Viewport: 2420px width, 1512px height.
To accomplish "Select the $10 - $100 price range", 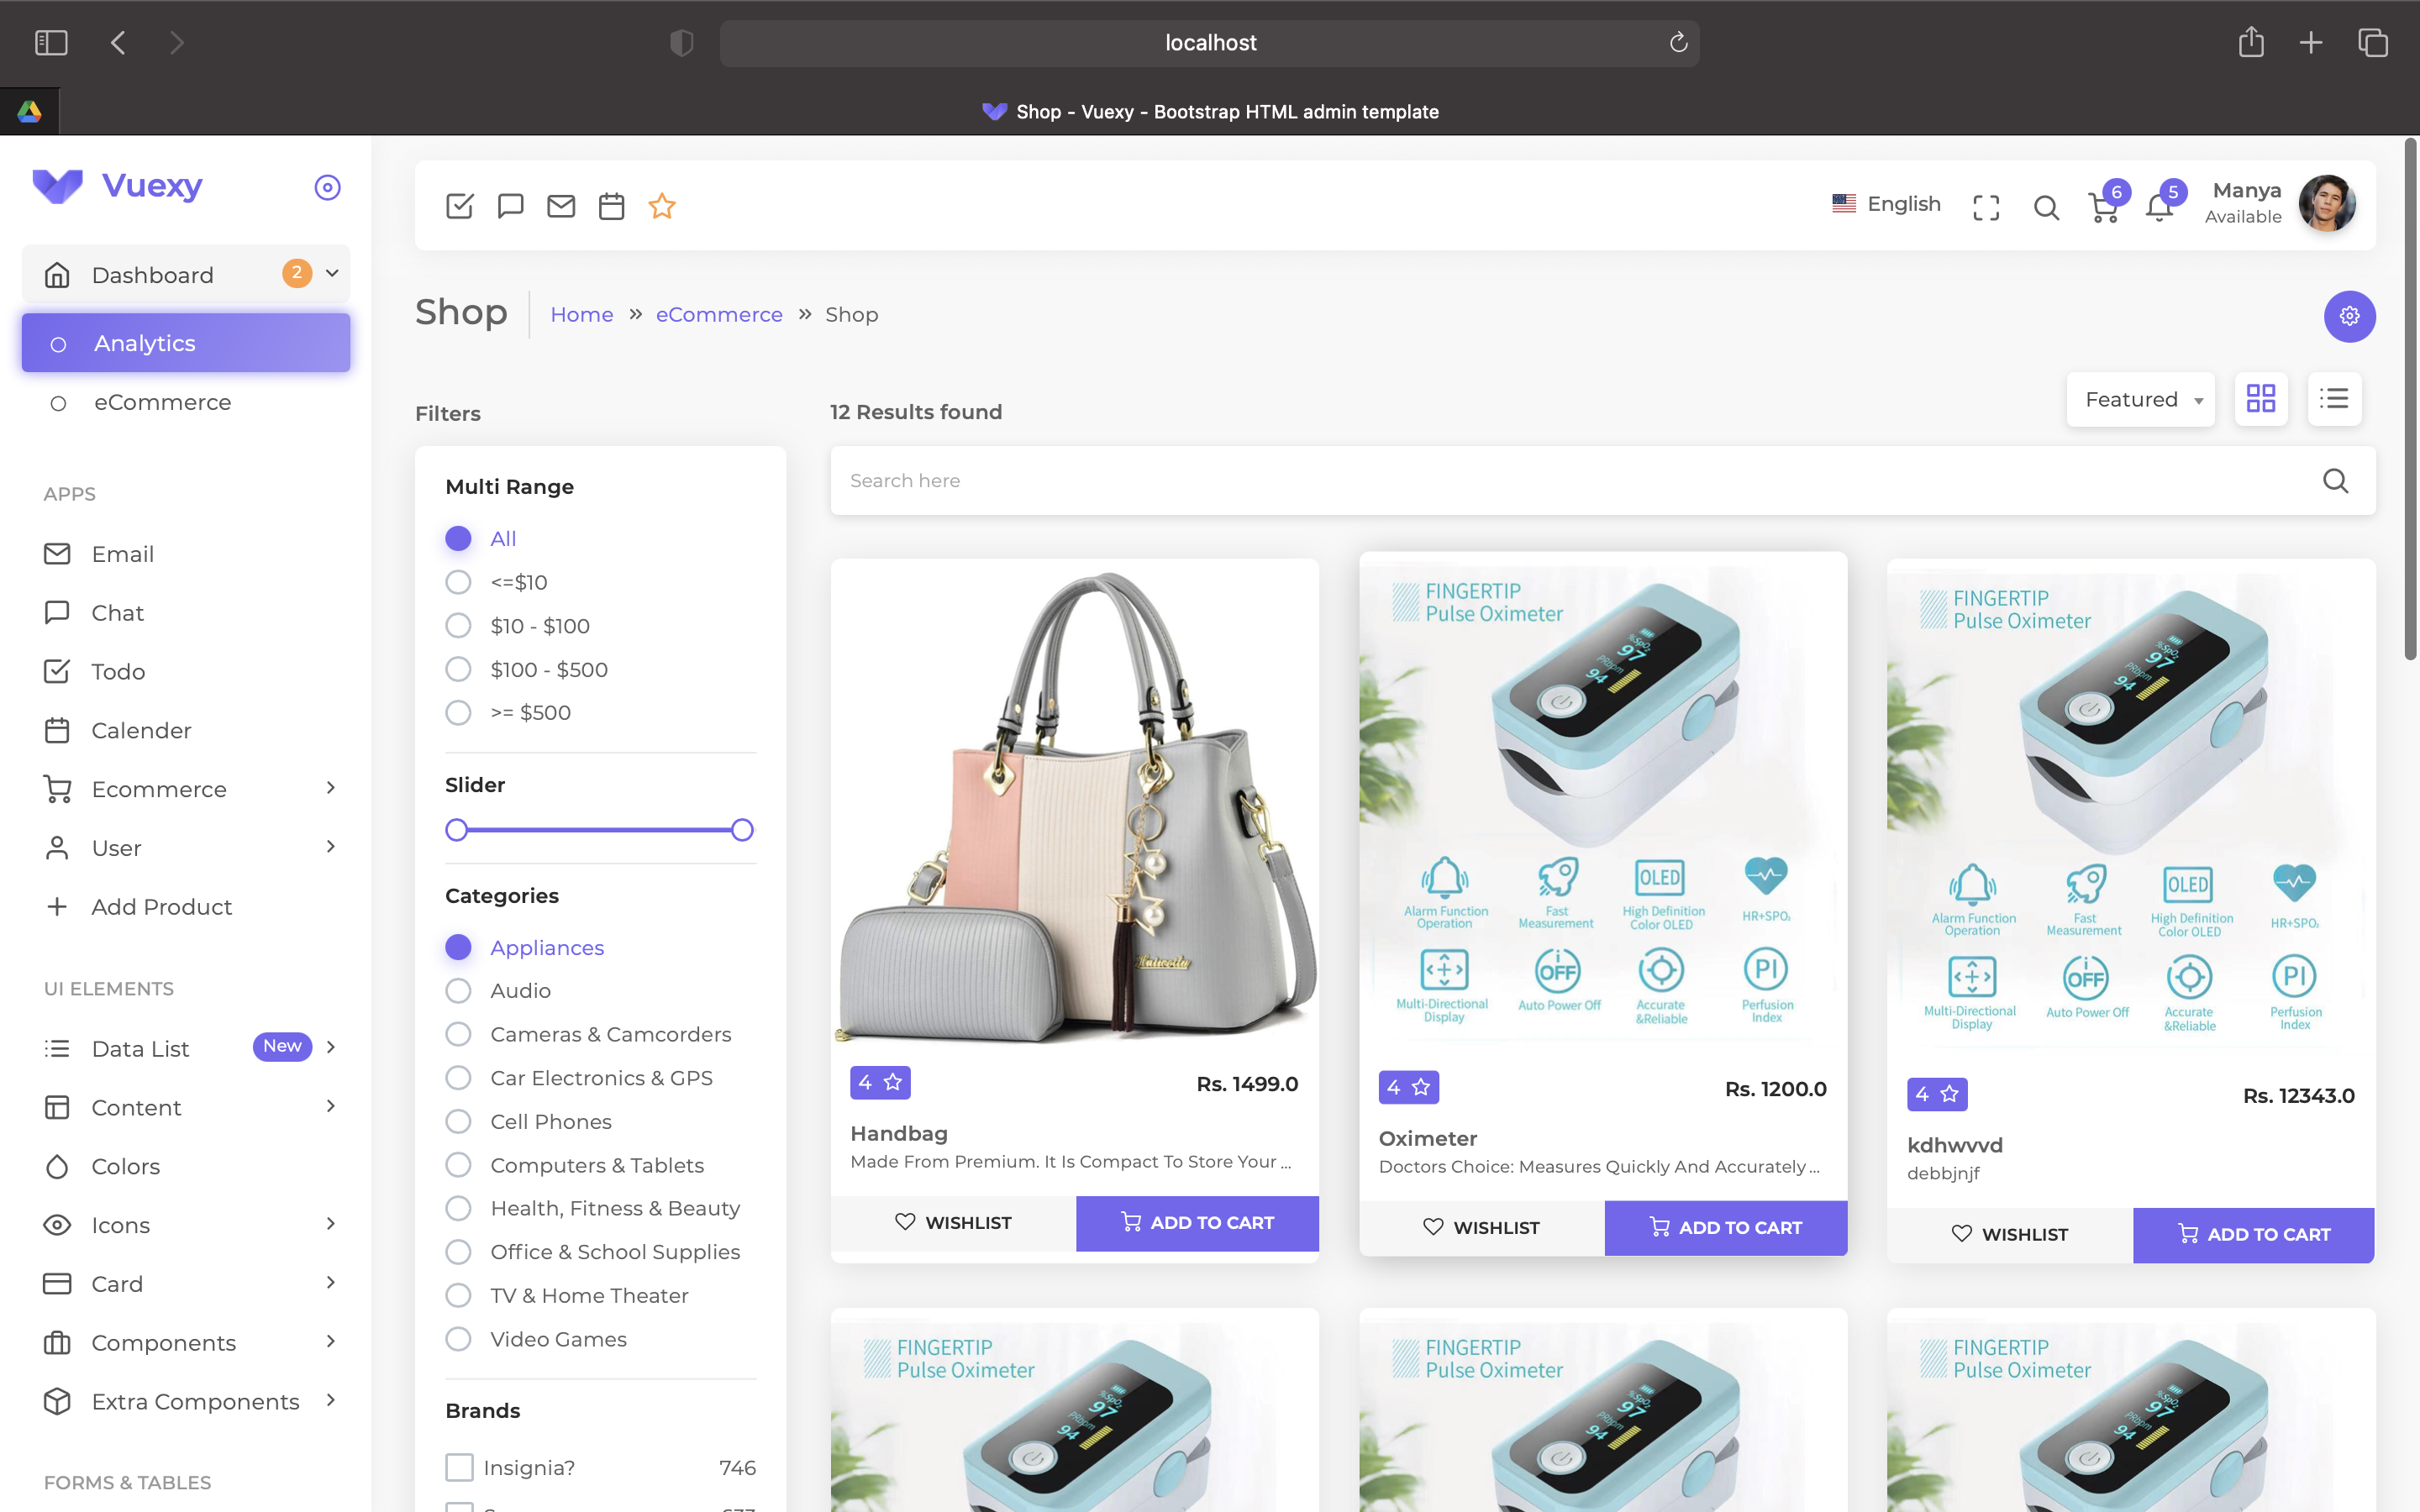I will tap(458, 625).
